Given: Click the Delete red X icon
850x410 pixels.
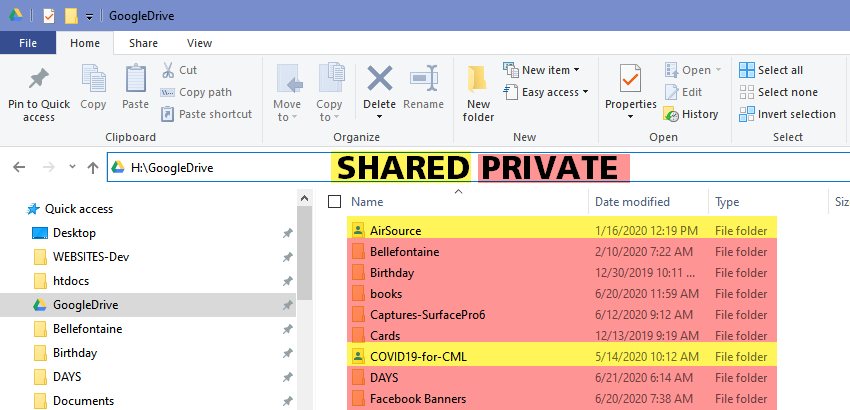Looking at the screenshot, I should click(x=379, y=79).
